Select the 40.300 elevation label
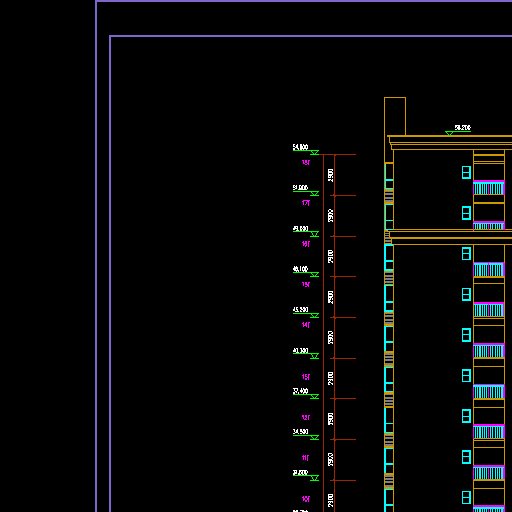The width and height of the screenshot is (512, 512). point(300,351)
